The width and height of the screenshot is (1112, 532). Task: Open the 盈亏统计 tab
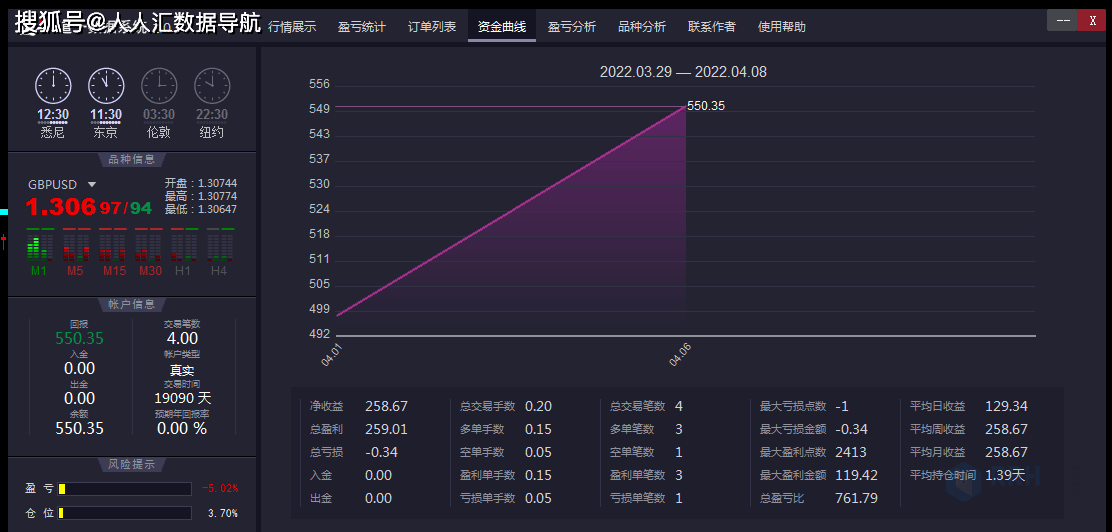[361, 27]
